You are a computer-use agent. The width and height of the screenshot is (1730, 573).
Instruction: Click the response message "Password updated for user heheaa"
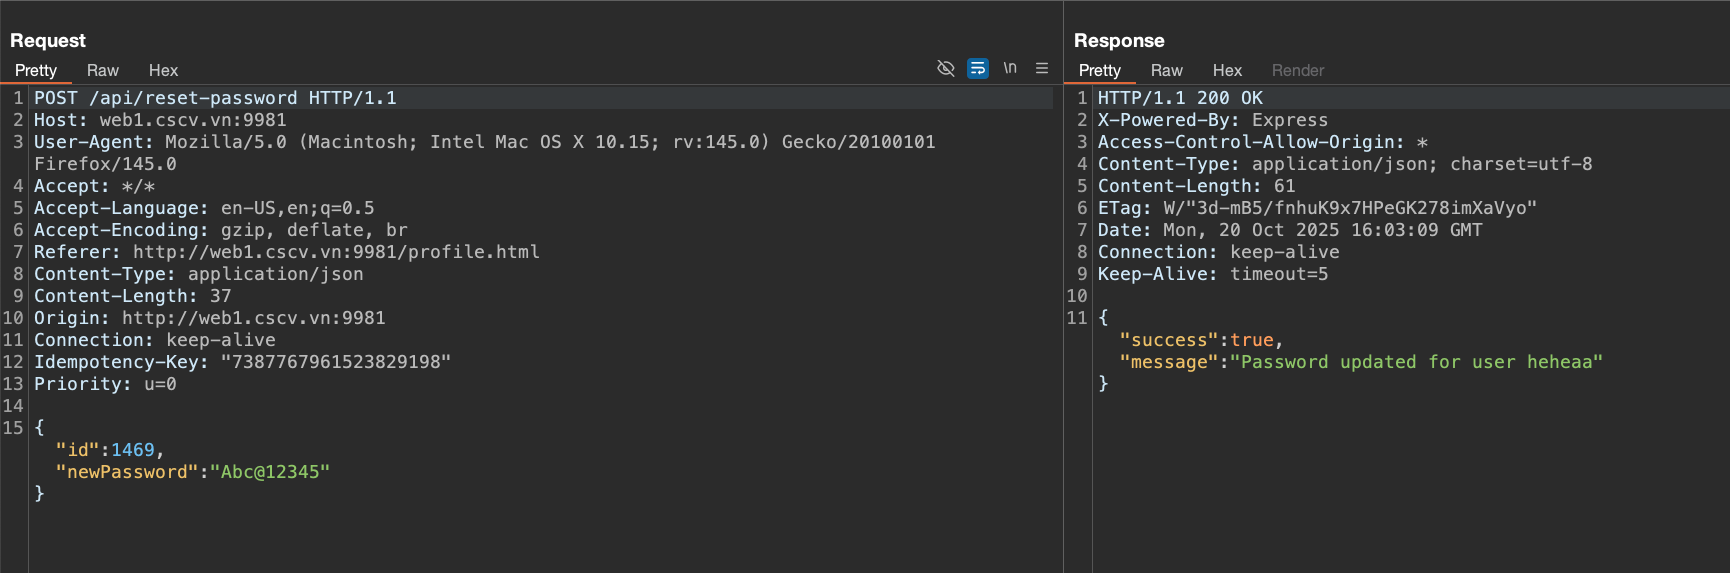1415,362
